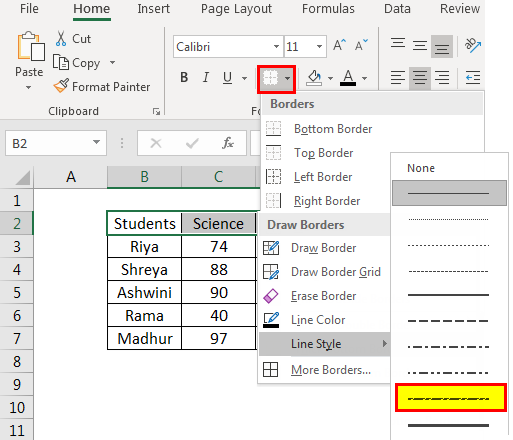Expand the font size 11 list

tap(319, 46)
